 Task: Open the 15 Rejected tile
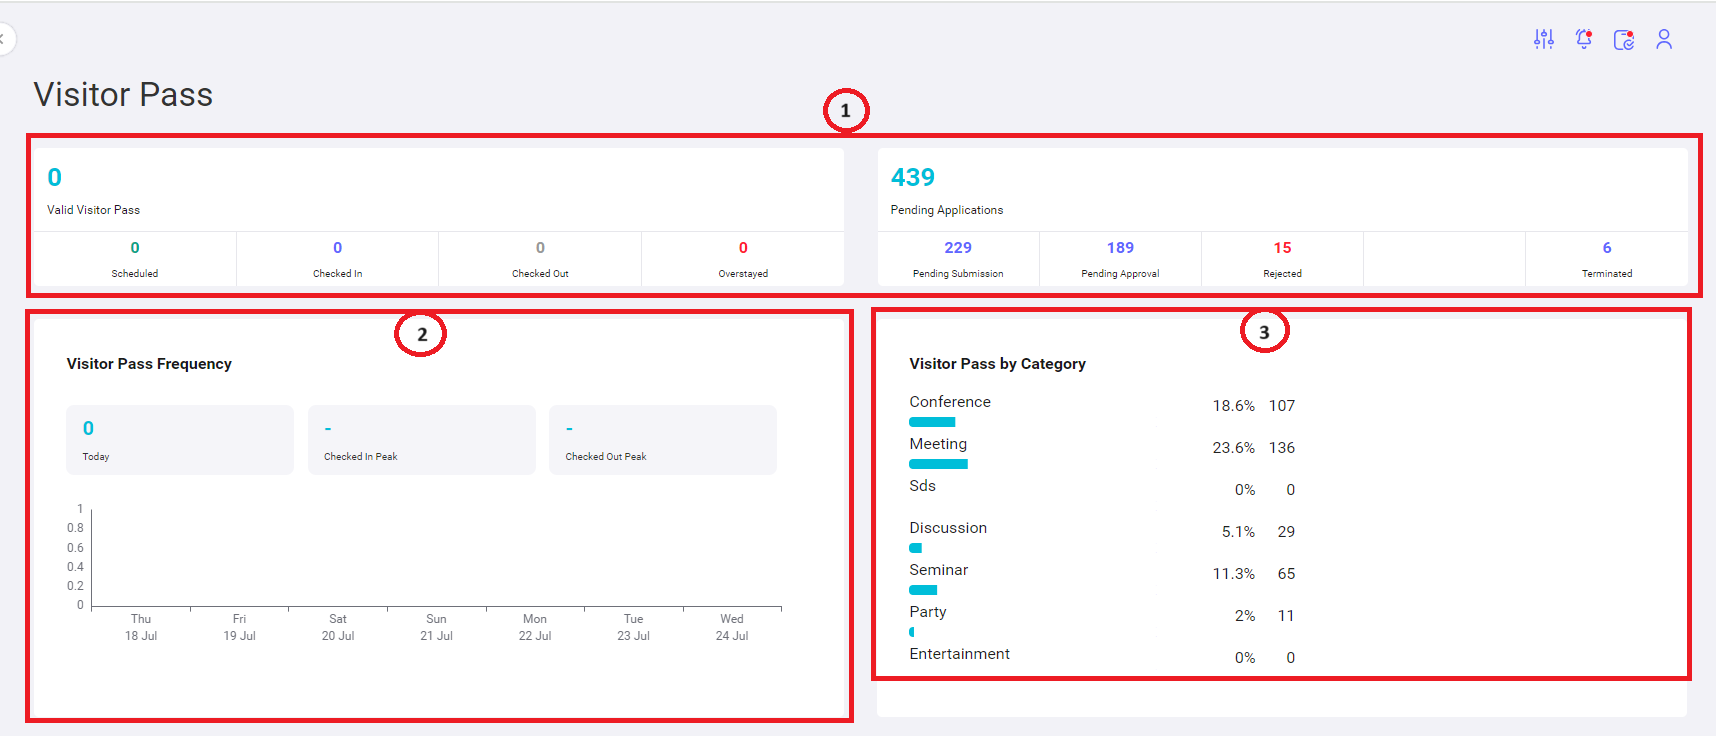(x=1282, y=259)
